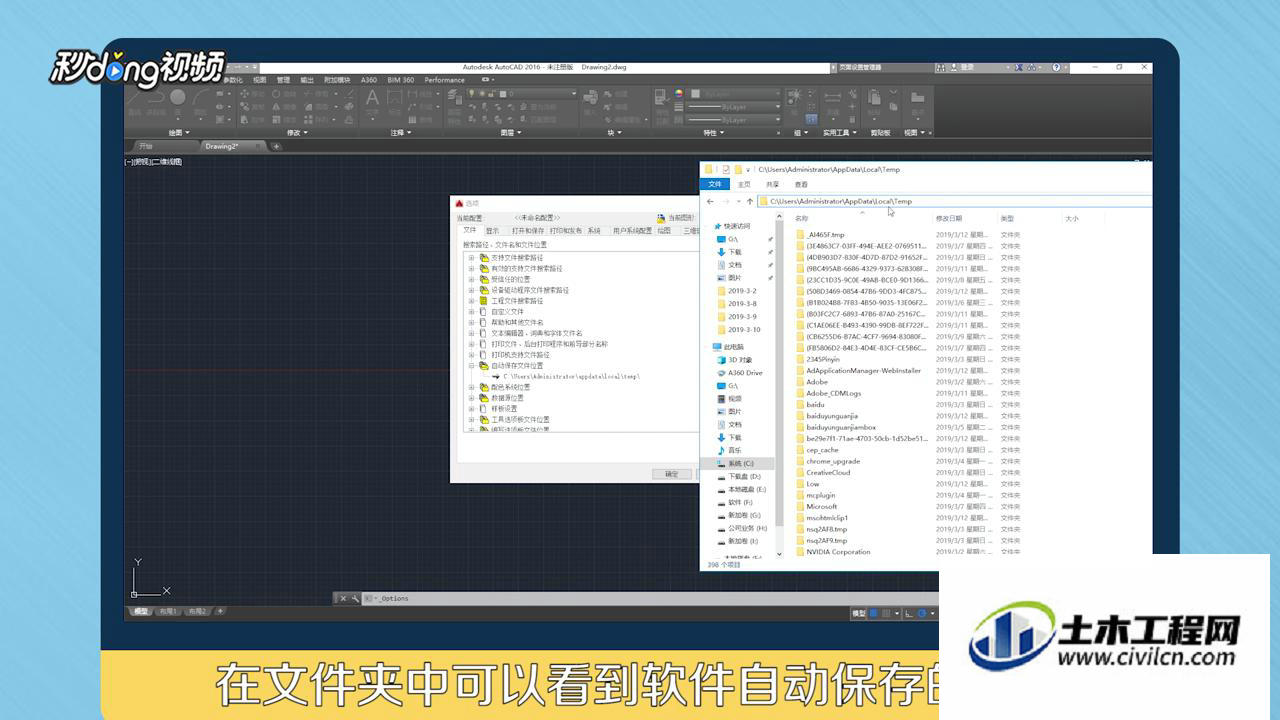Open pinned 下载 folder under quick access
Image resolution: width=1280 pixels, height=720 pixels.
pos(729,252)
